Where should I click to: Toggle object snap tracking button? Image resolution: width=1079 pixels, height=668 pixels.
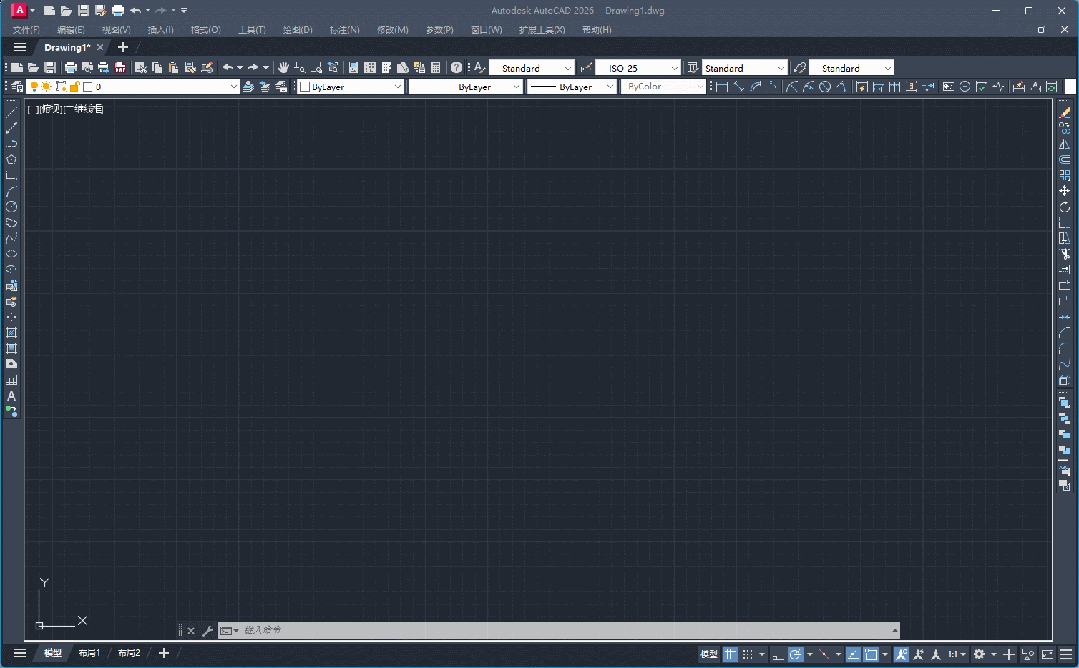(x=853, y=654)
